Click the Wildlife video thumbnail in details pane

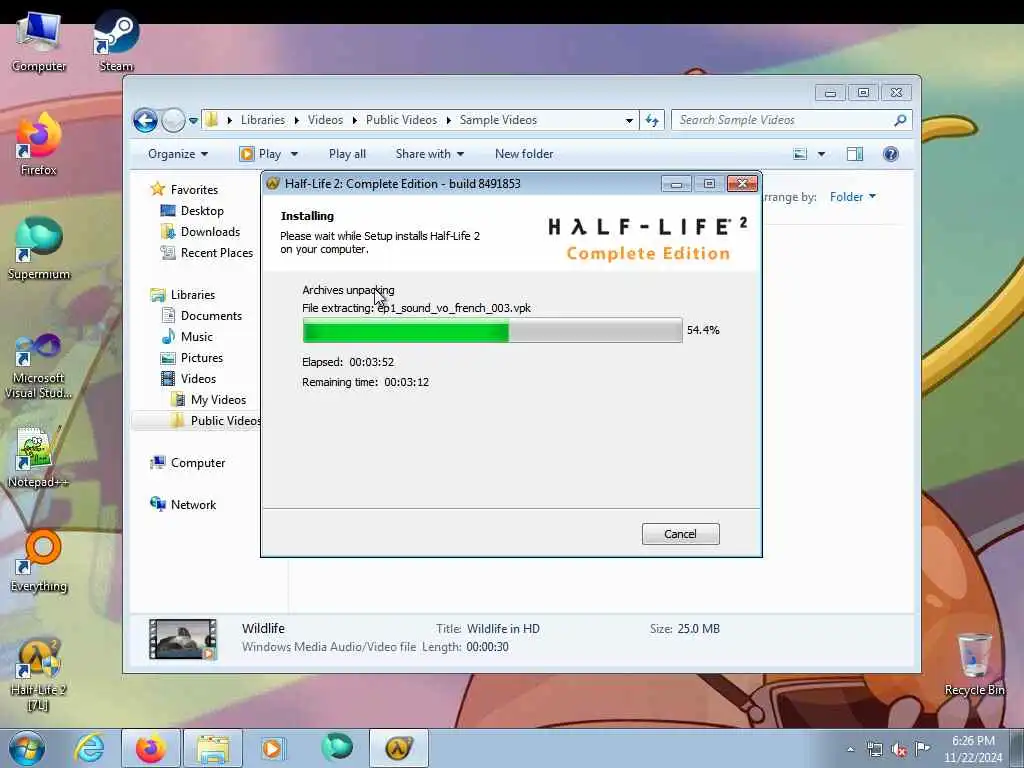[183, 639]
